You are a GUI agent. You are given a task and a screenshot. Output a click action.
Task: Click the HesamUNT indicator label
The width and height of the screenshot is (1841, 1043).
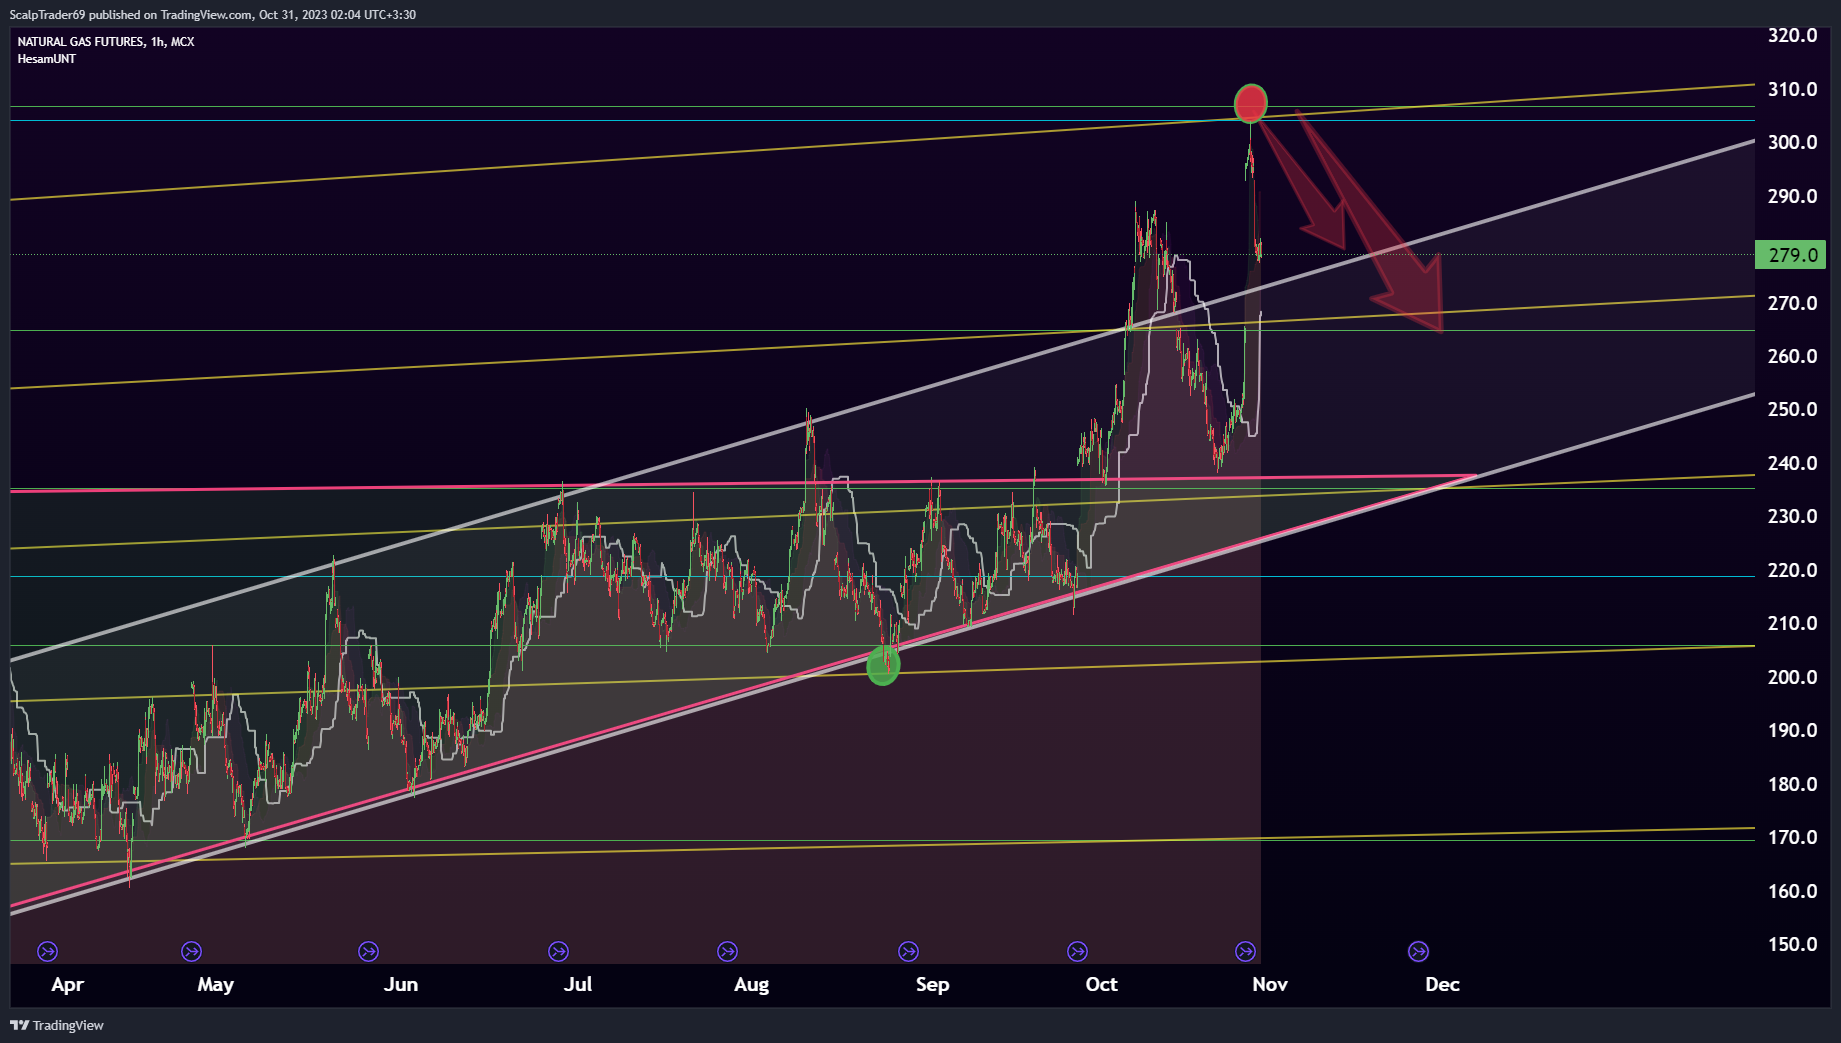pos(47,59)
